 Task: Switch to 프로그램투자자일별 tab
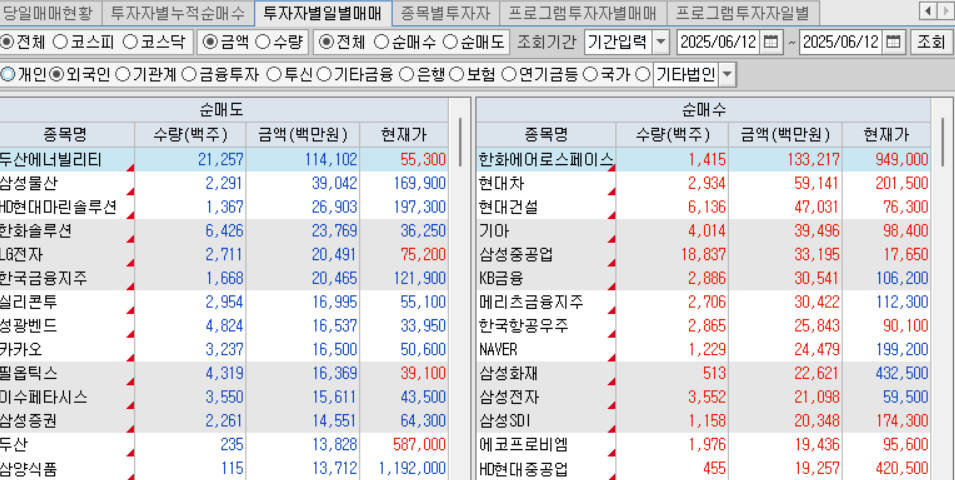pos(743,11)
